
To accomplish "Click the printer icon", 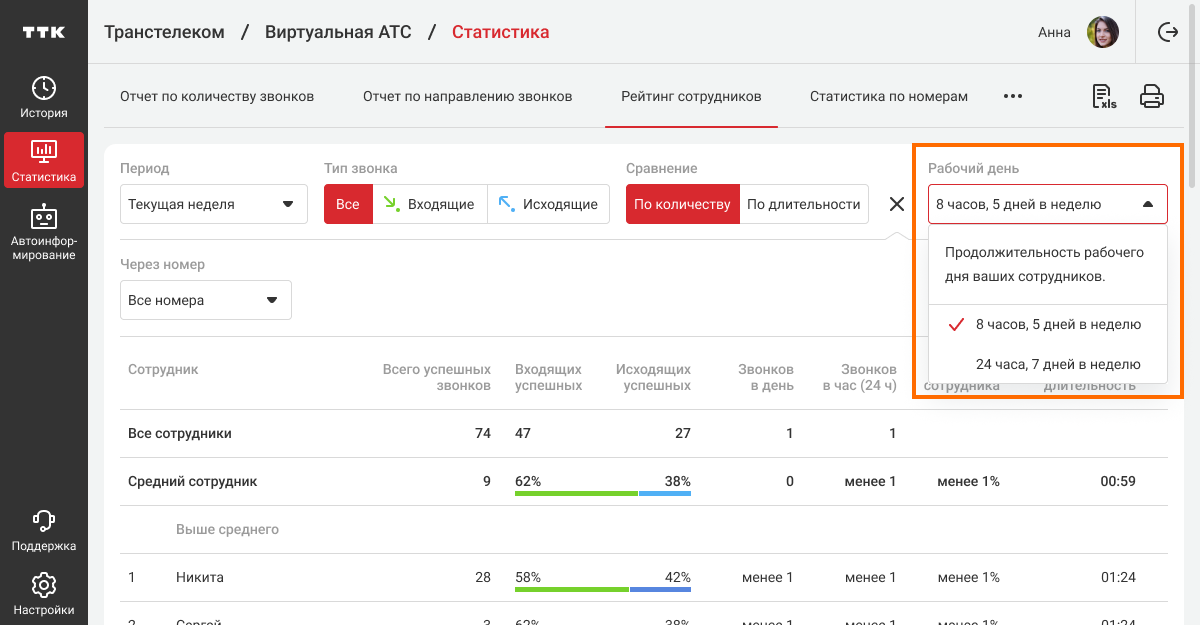I will [x=1152, y=97].
